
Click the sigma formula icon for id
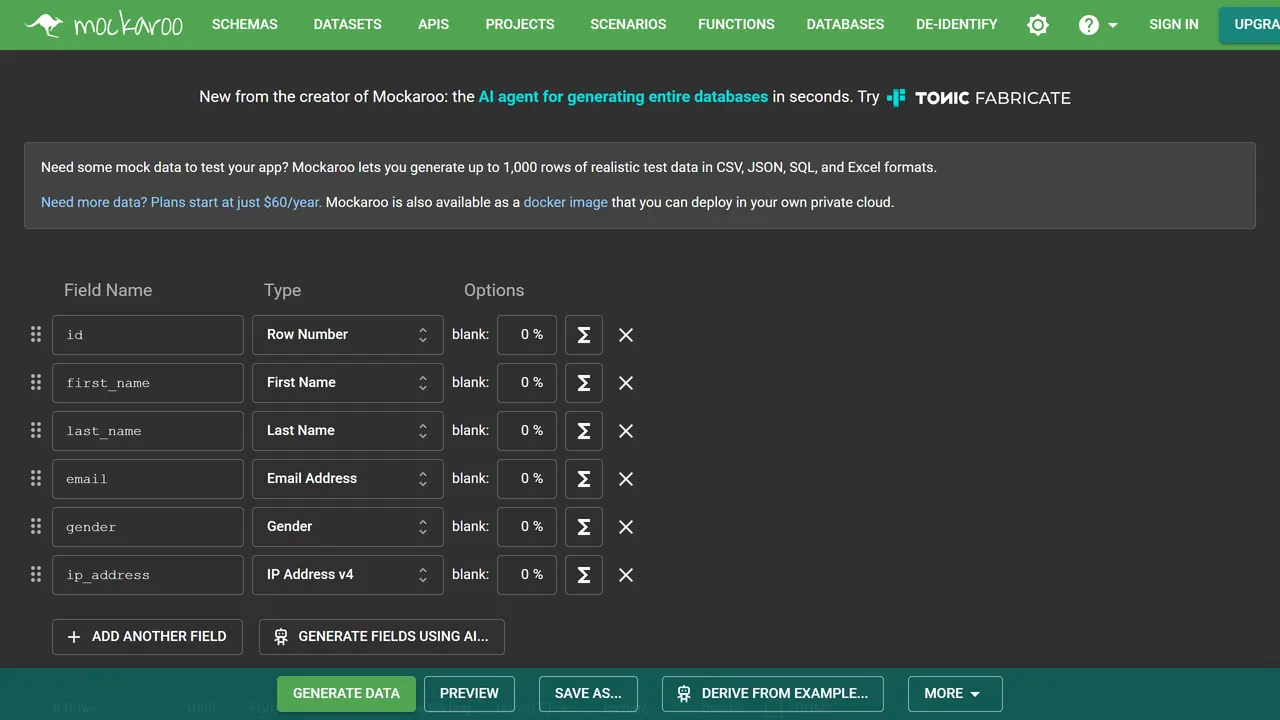tap(584, 335)
